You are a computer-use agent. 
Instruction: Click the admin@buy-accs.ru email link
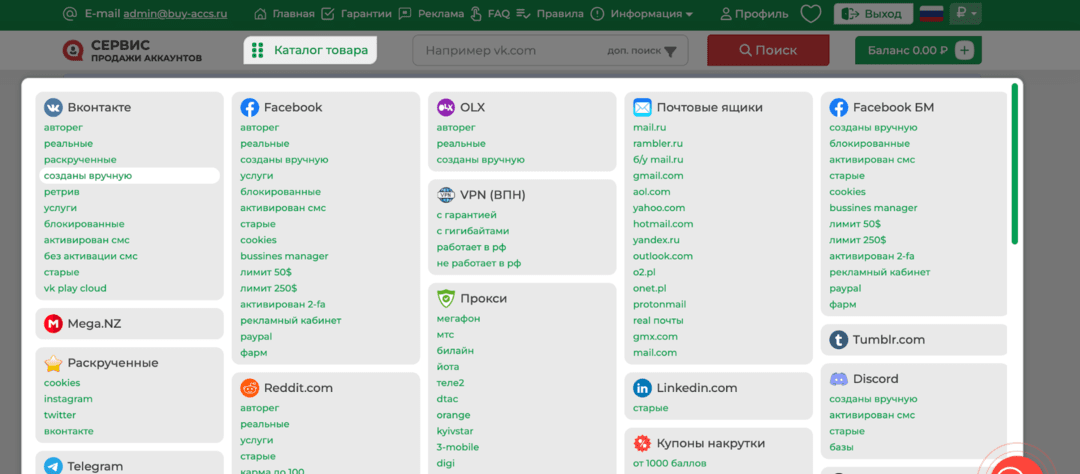tap(175, 14)
